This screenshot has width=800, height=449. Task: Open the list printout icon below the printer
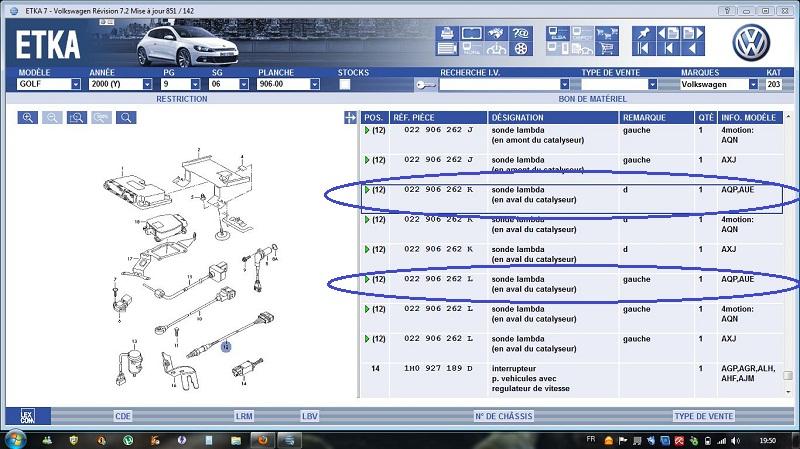(446, 49)
